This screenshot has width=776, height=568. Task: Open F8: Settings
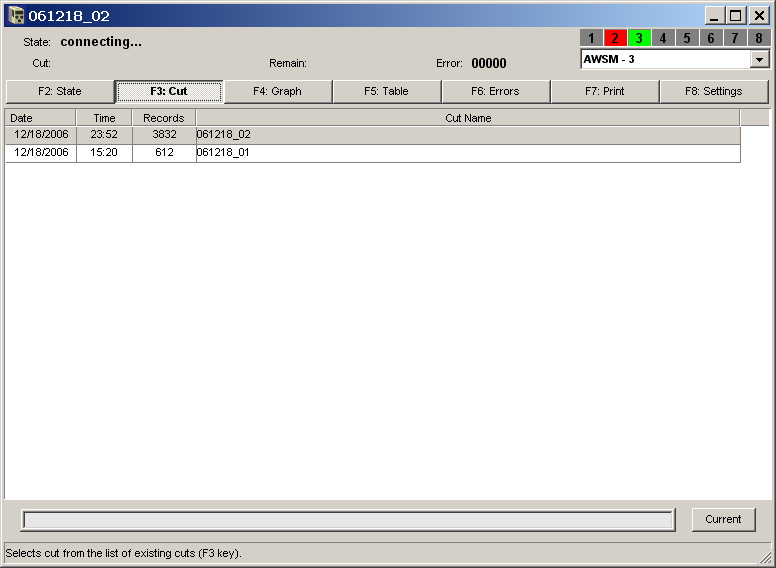(713, 91)
